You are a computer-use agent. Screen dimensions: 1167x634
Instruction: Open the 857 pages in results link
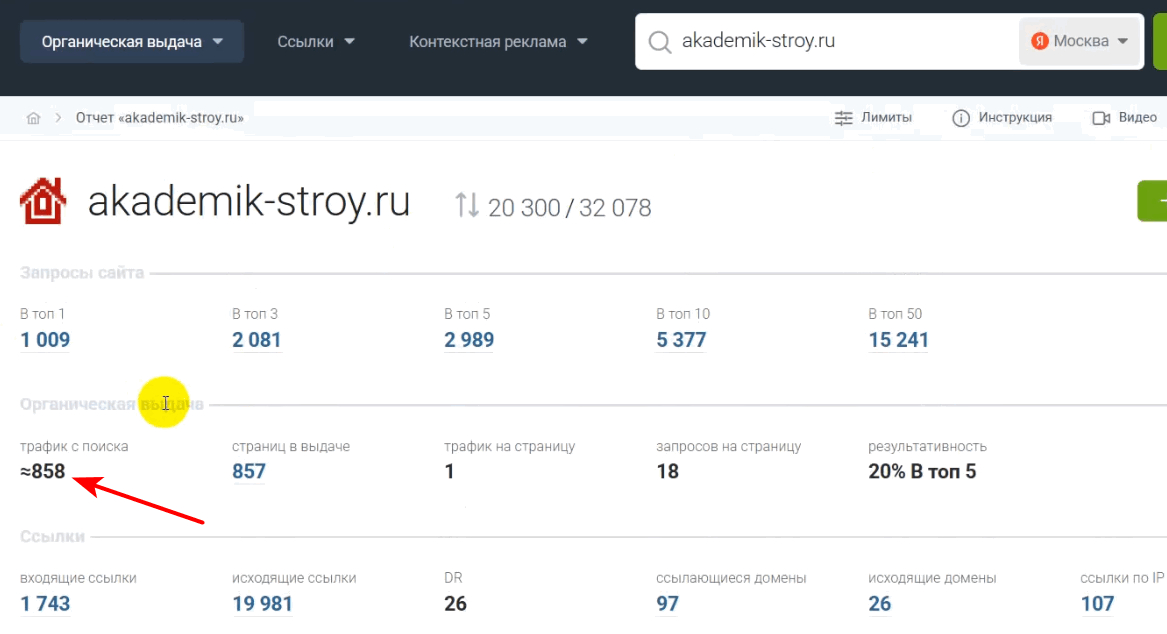tap(249, 471)
